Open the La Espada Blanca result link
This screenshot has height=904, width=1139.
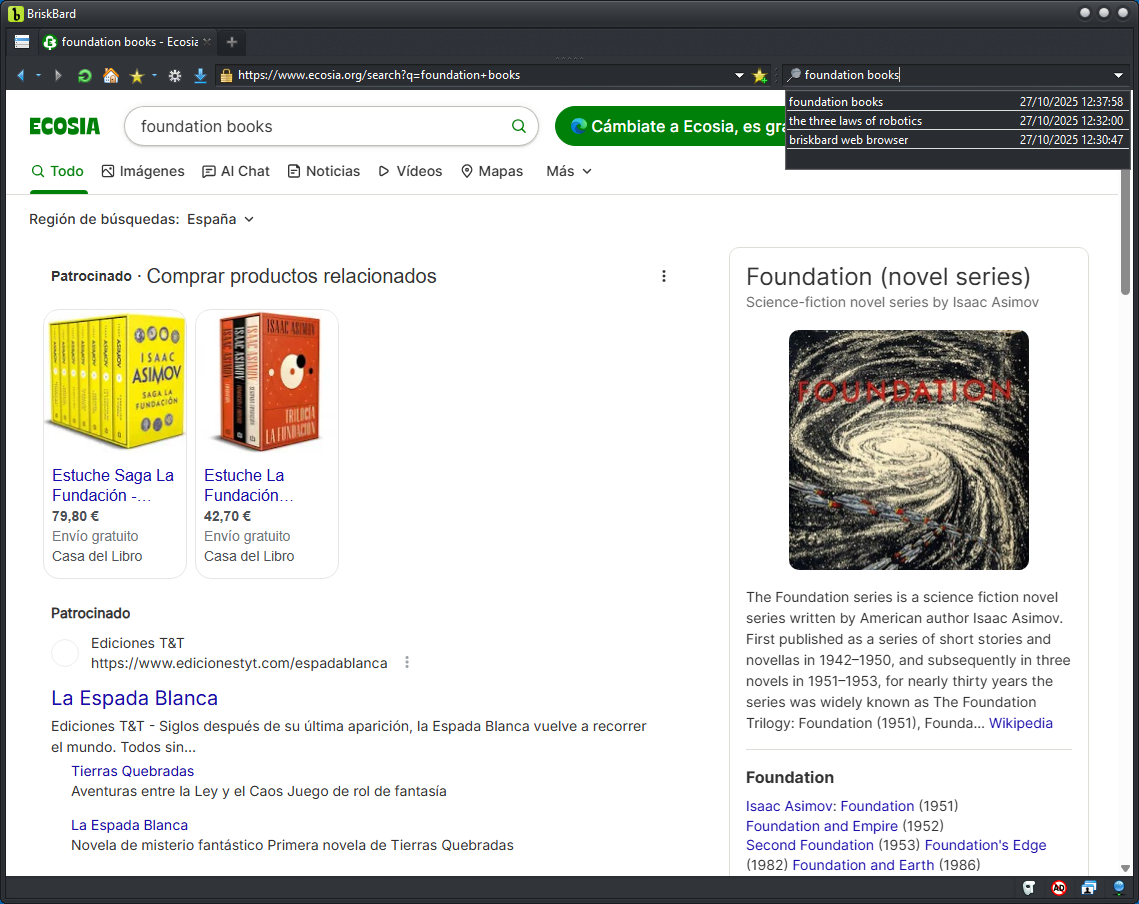point(134,698)
